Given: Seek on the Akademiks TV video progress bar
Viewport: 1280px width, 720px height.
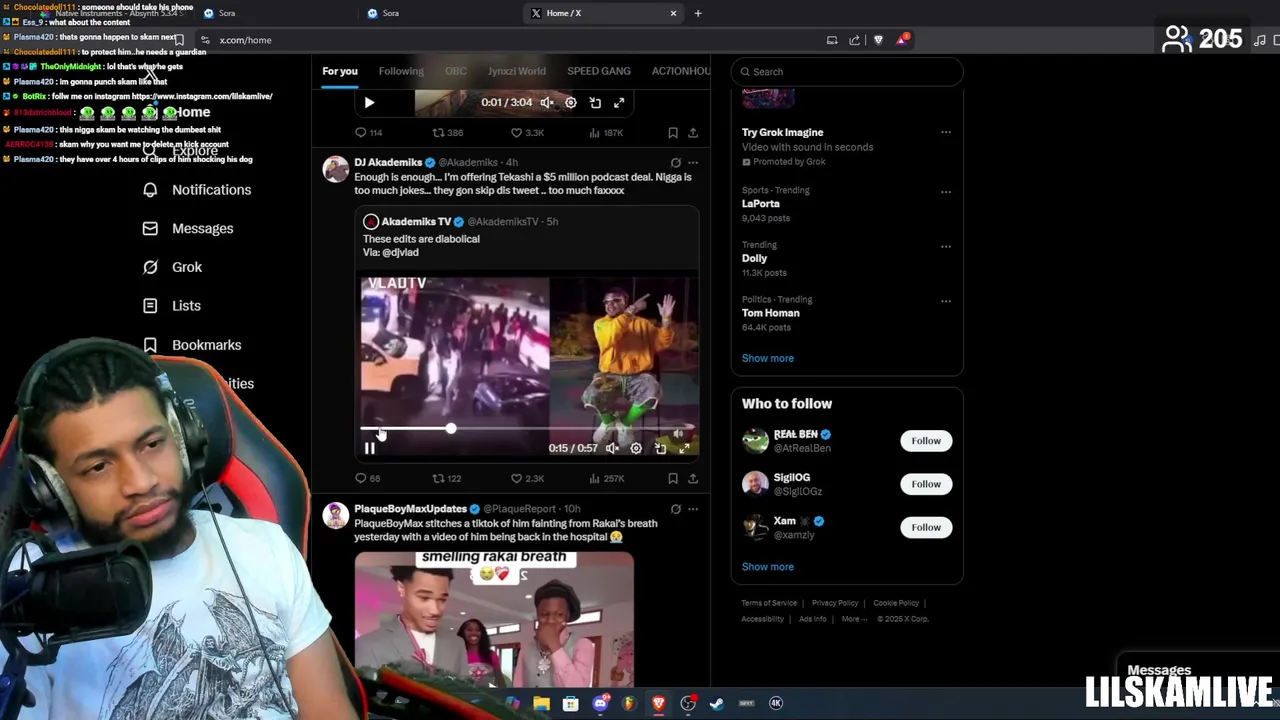Looking at the screenshot, I should (527, 429).
